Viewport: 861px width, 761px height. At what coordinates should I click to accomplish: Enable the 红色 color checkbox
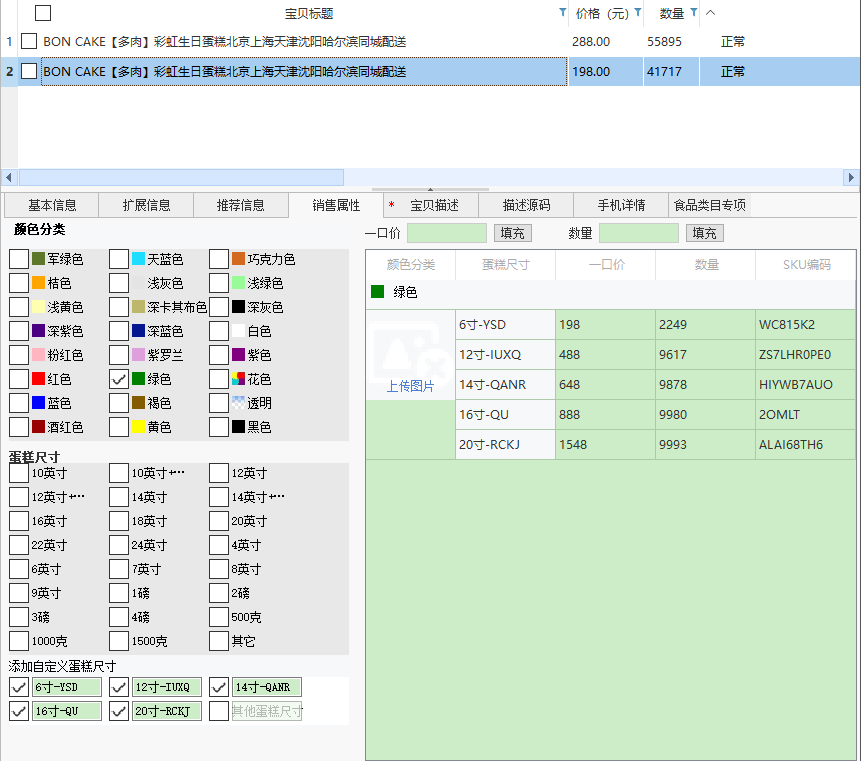click(19, 379)
